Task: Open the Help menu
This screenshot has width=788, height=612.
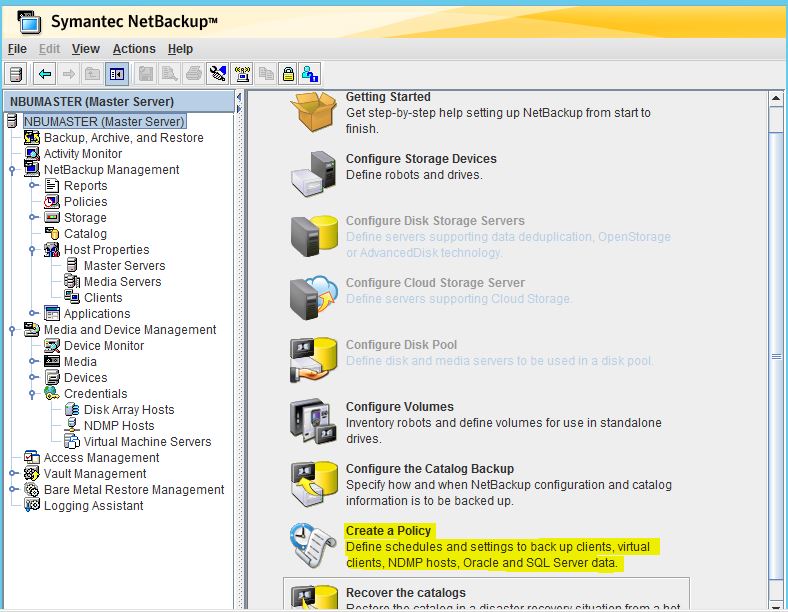Action: tap(180, 49)
